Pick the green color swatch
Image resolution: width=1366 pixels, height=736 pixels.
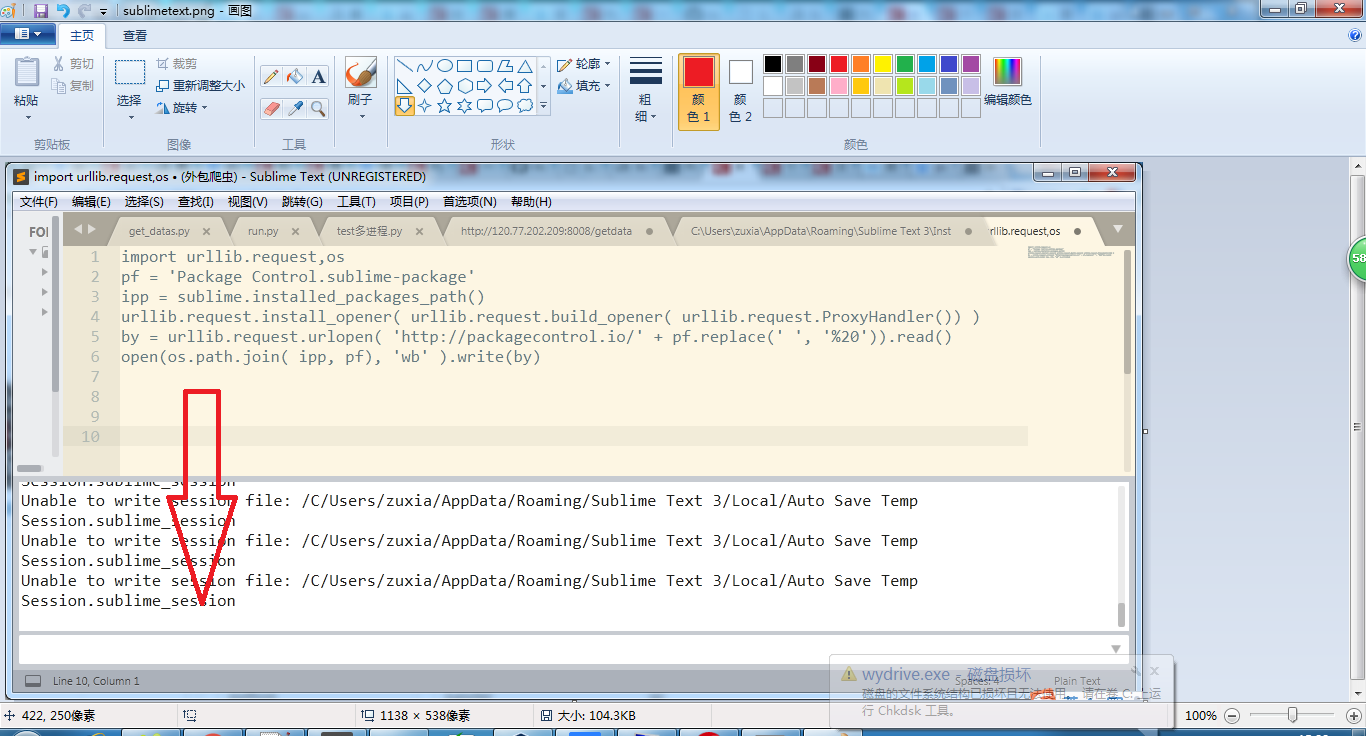point(905,64)
